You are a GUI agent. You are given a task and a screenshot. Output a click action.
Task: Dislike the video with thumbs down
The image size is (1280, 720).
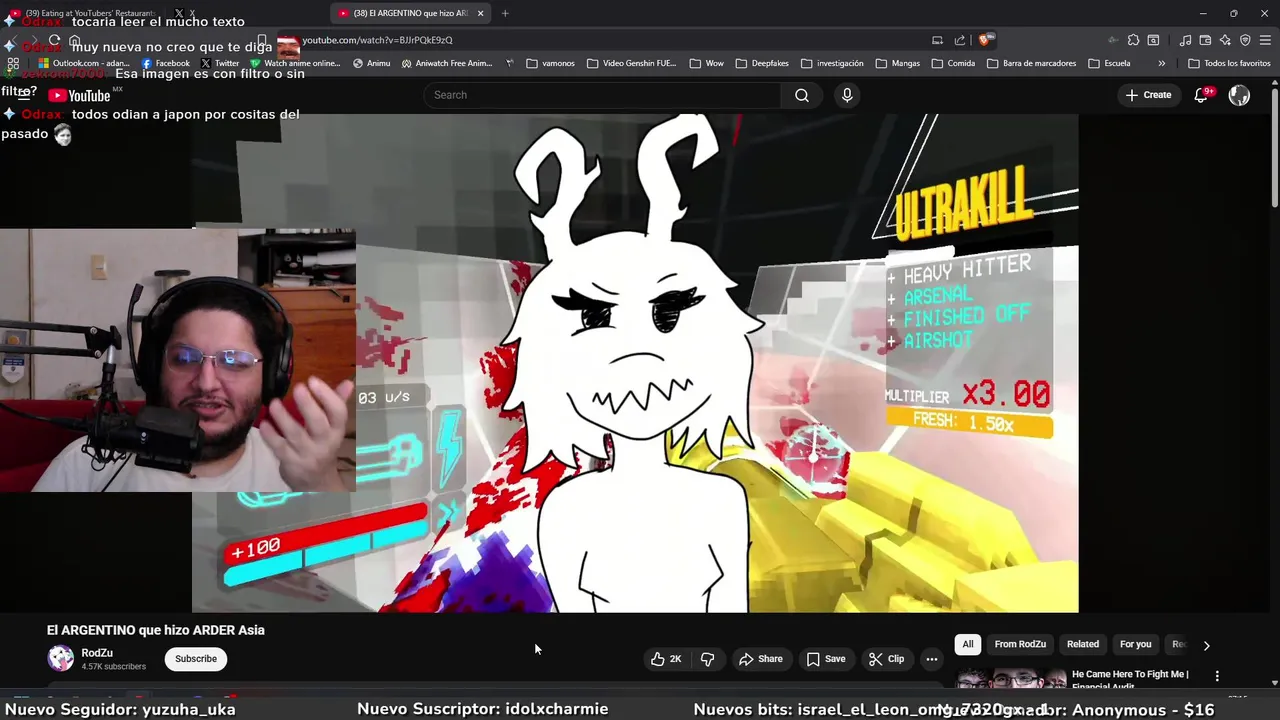pyautogui.click(x=707, y=659)
